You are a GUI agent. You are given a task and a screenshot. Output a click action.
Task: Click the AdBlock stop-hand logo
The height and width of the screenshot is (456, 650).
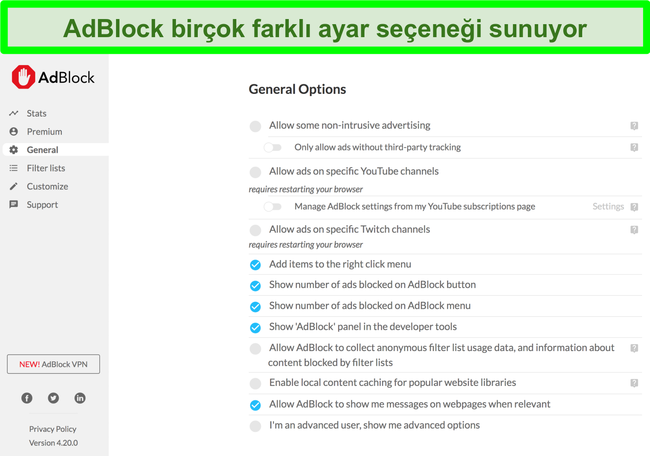pos(23,77)
